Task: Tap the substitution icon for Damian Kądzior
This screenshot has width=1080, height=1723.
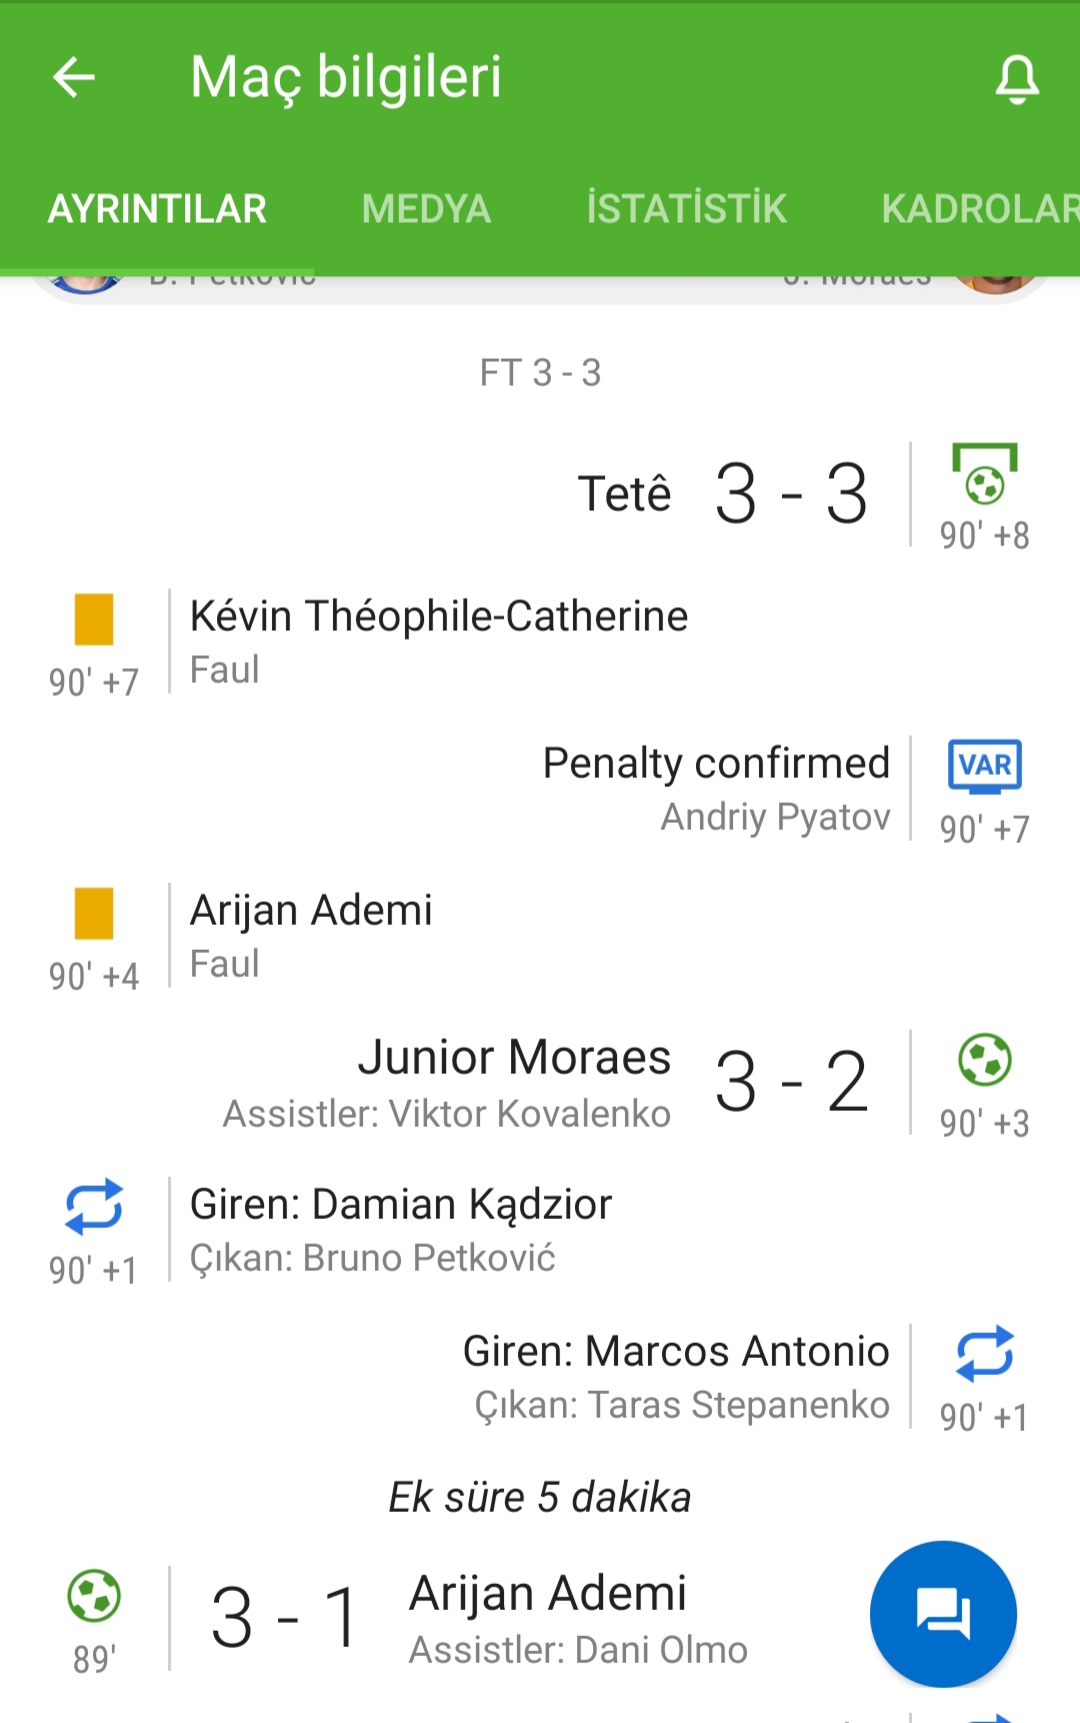Action: (94, 1207)
